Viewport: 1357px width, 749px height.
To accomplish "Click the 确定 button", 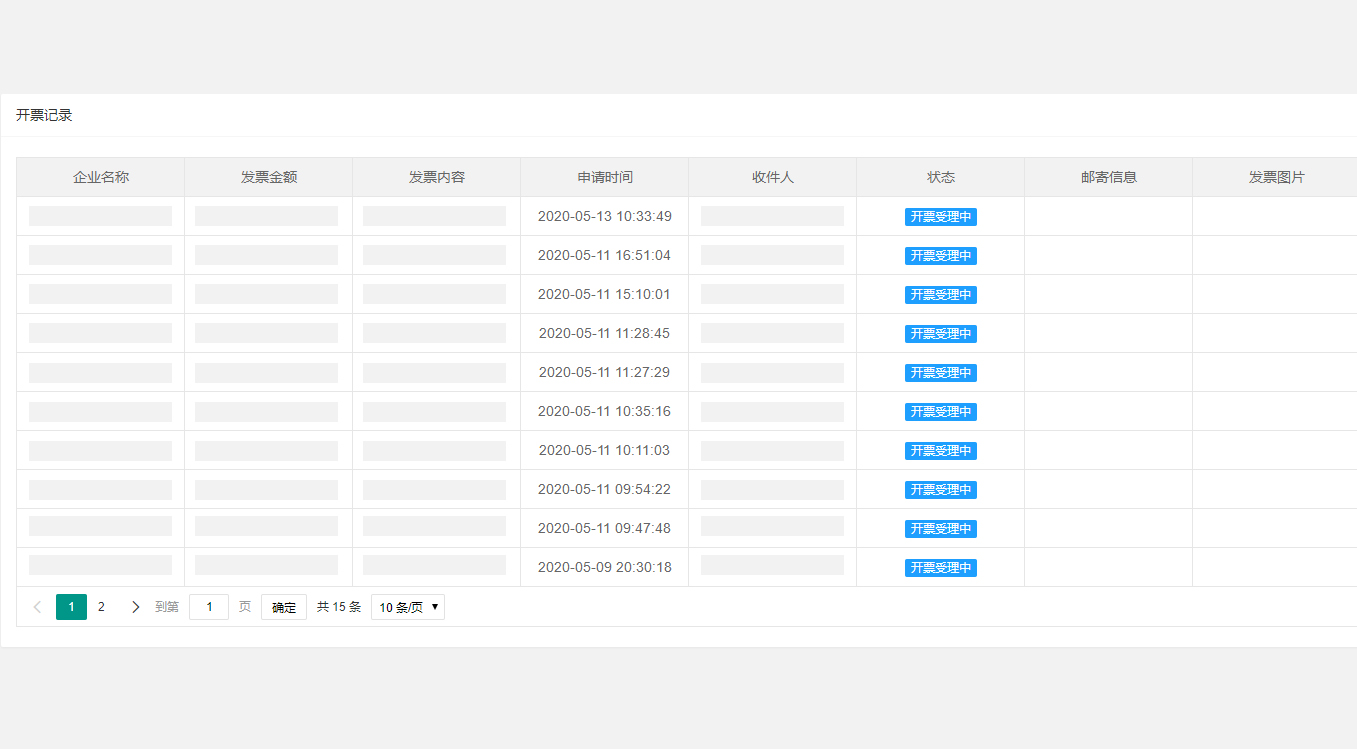I will 284,607.
